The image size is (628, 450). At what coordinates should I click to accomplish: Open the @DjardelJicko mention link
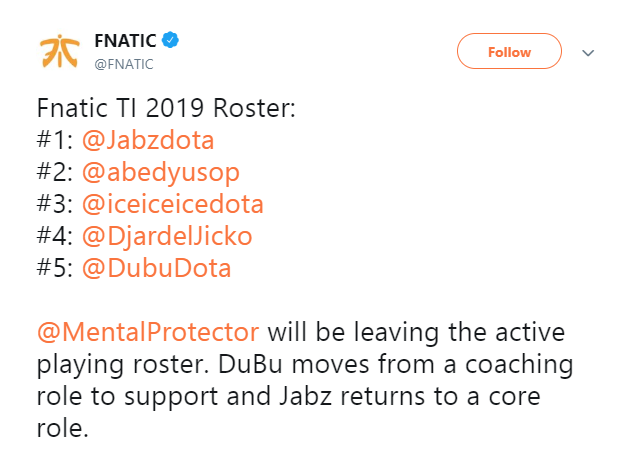coord(167,238)
